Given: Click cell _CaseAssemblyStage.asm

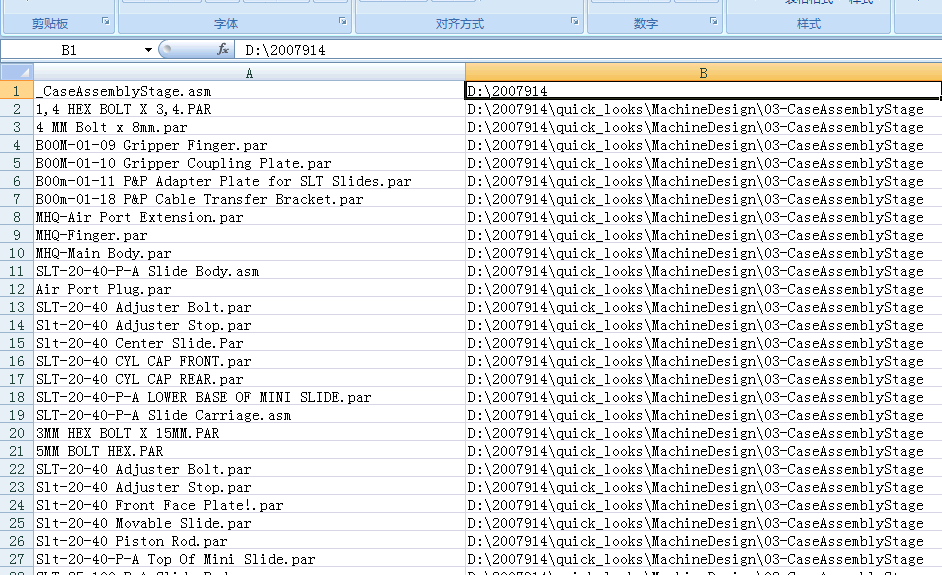Looking at the screenshot, I should tap(249, 91).
